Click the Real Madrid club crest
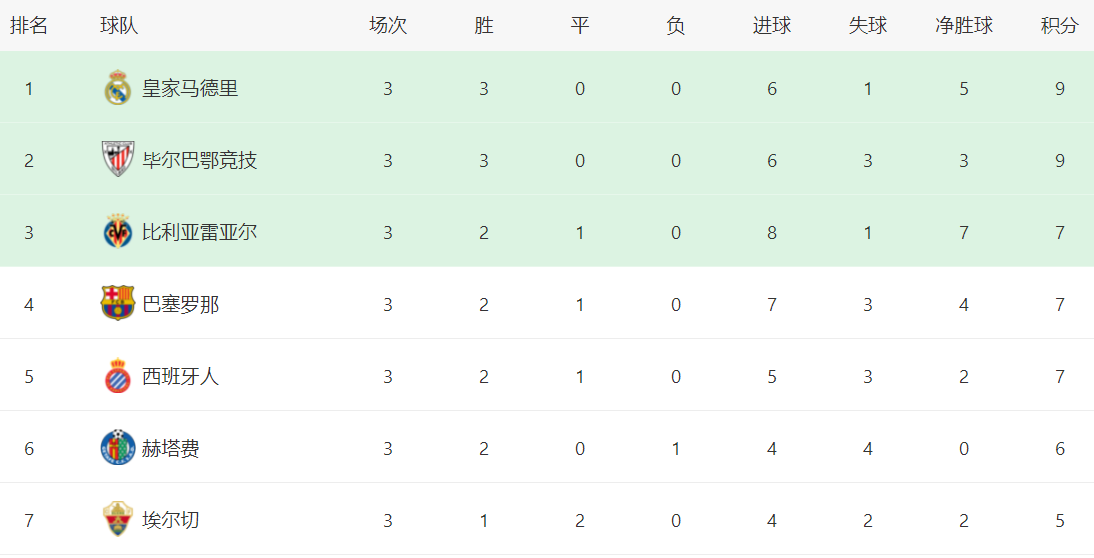1094x558 pixels. click(118, 88)
